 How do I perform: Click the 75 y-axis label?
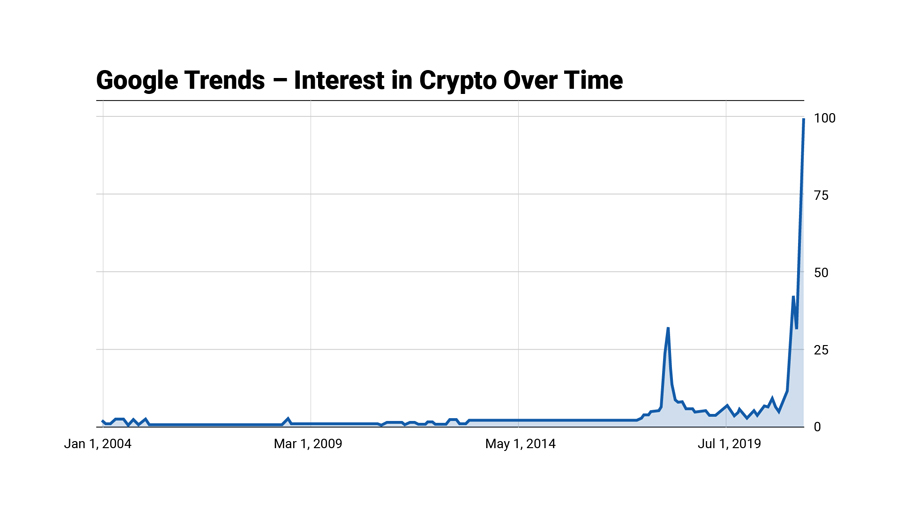pos(821,196)
